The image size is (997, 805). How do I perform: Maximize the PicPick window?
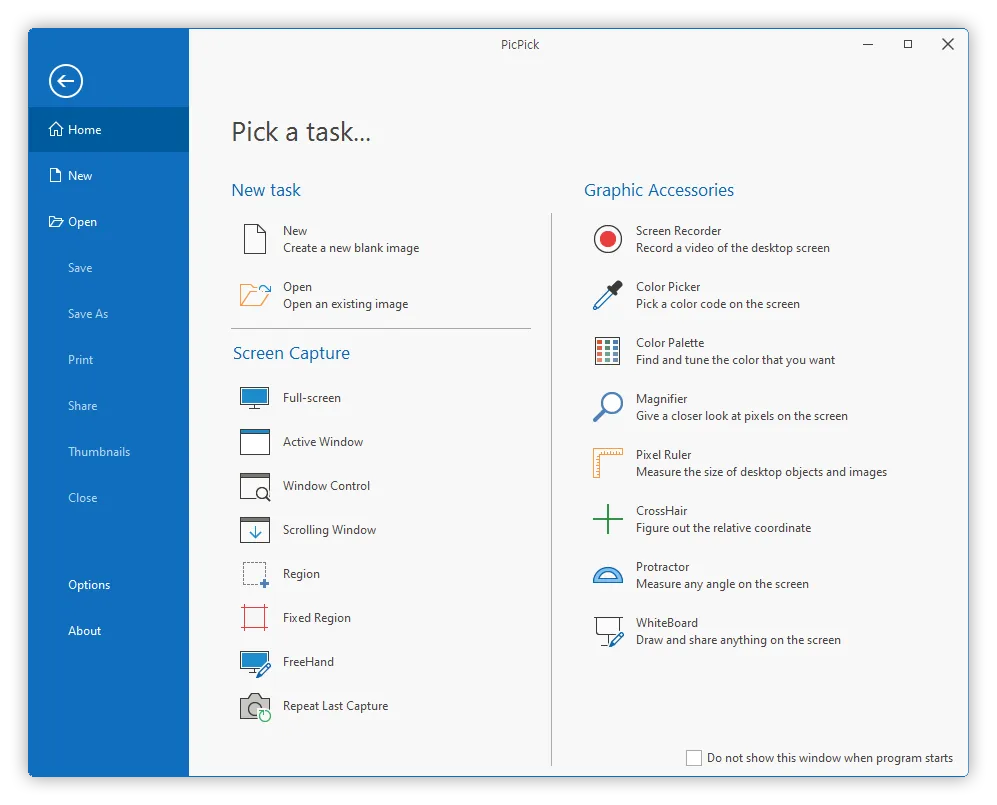(908, 45)
